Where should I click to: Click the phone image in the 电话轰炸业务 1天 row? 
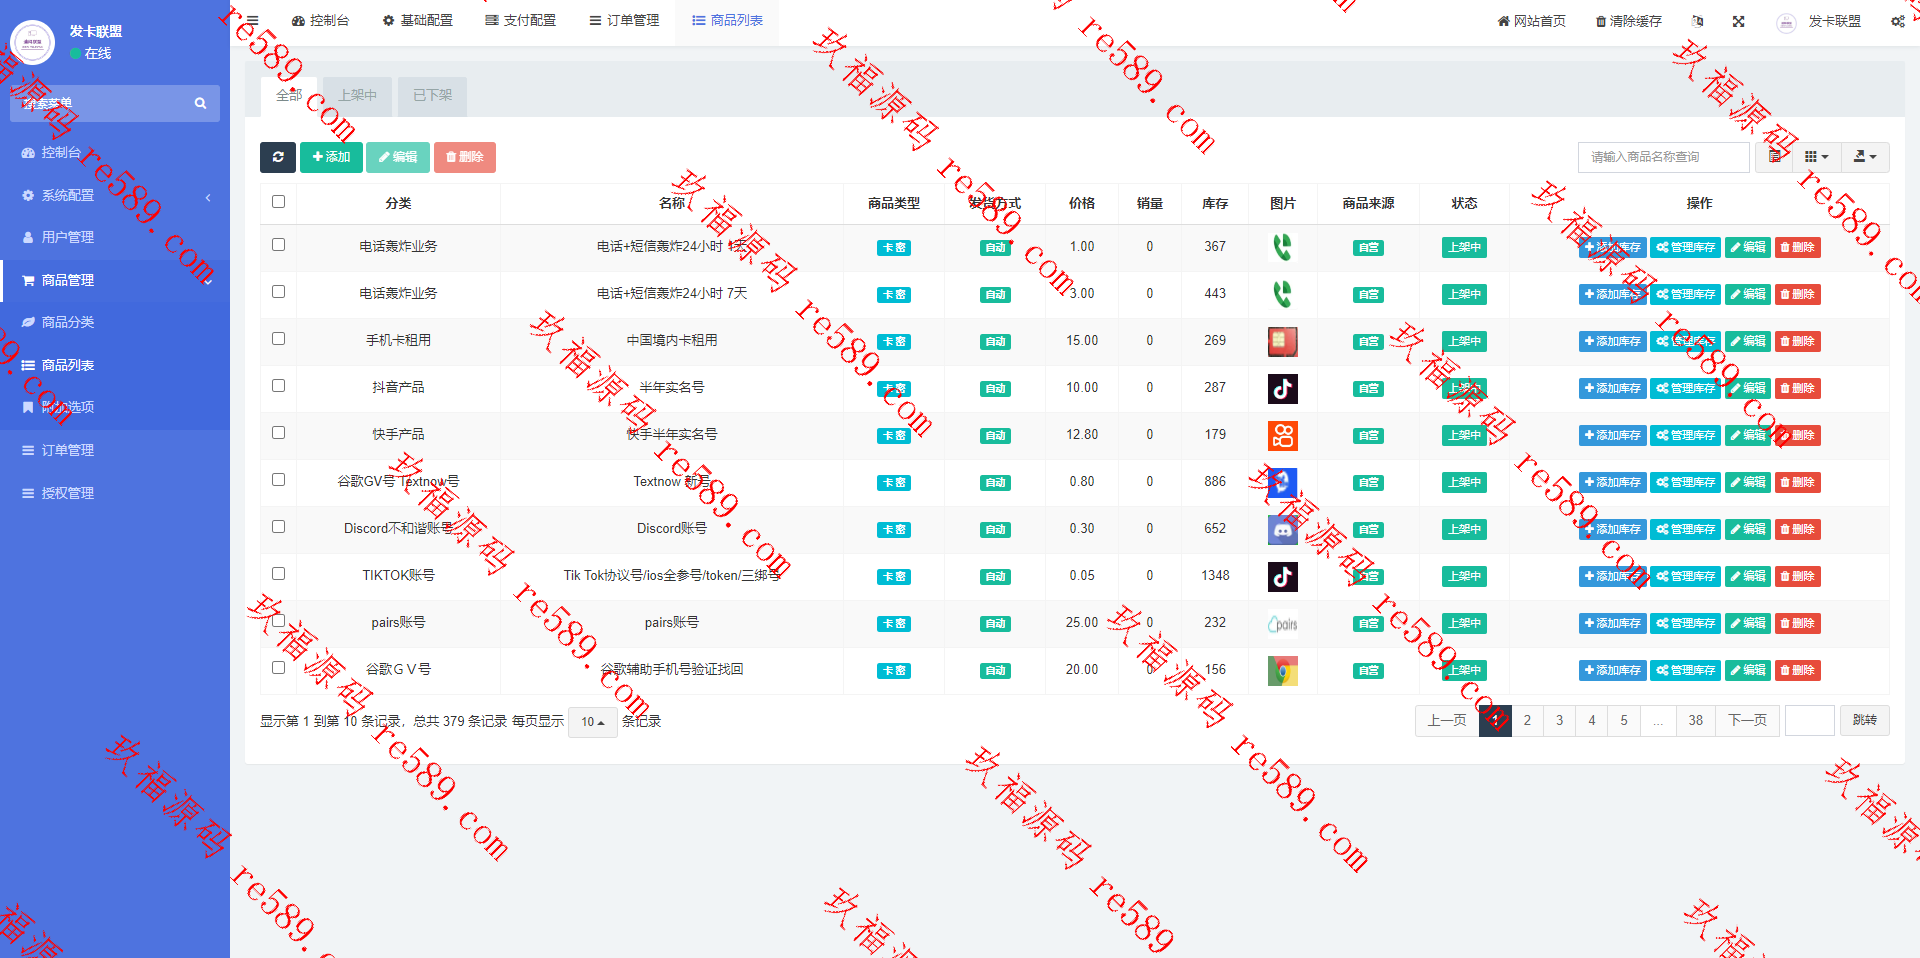pyautogui.click(x=1283, y=247)
